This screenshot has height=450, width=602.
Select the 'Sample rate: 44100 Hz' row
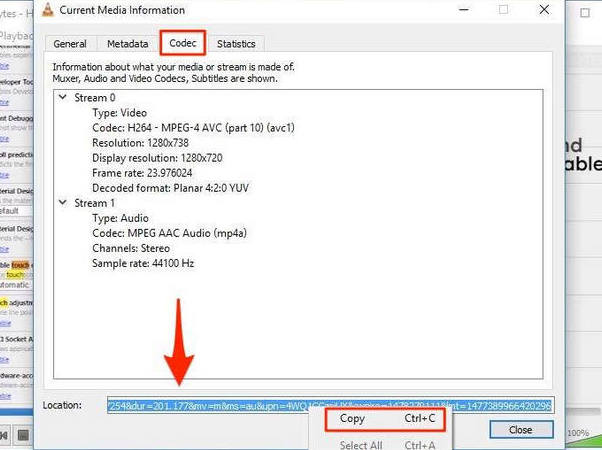point(143,263)
